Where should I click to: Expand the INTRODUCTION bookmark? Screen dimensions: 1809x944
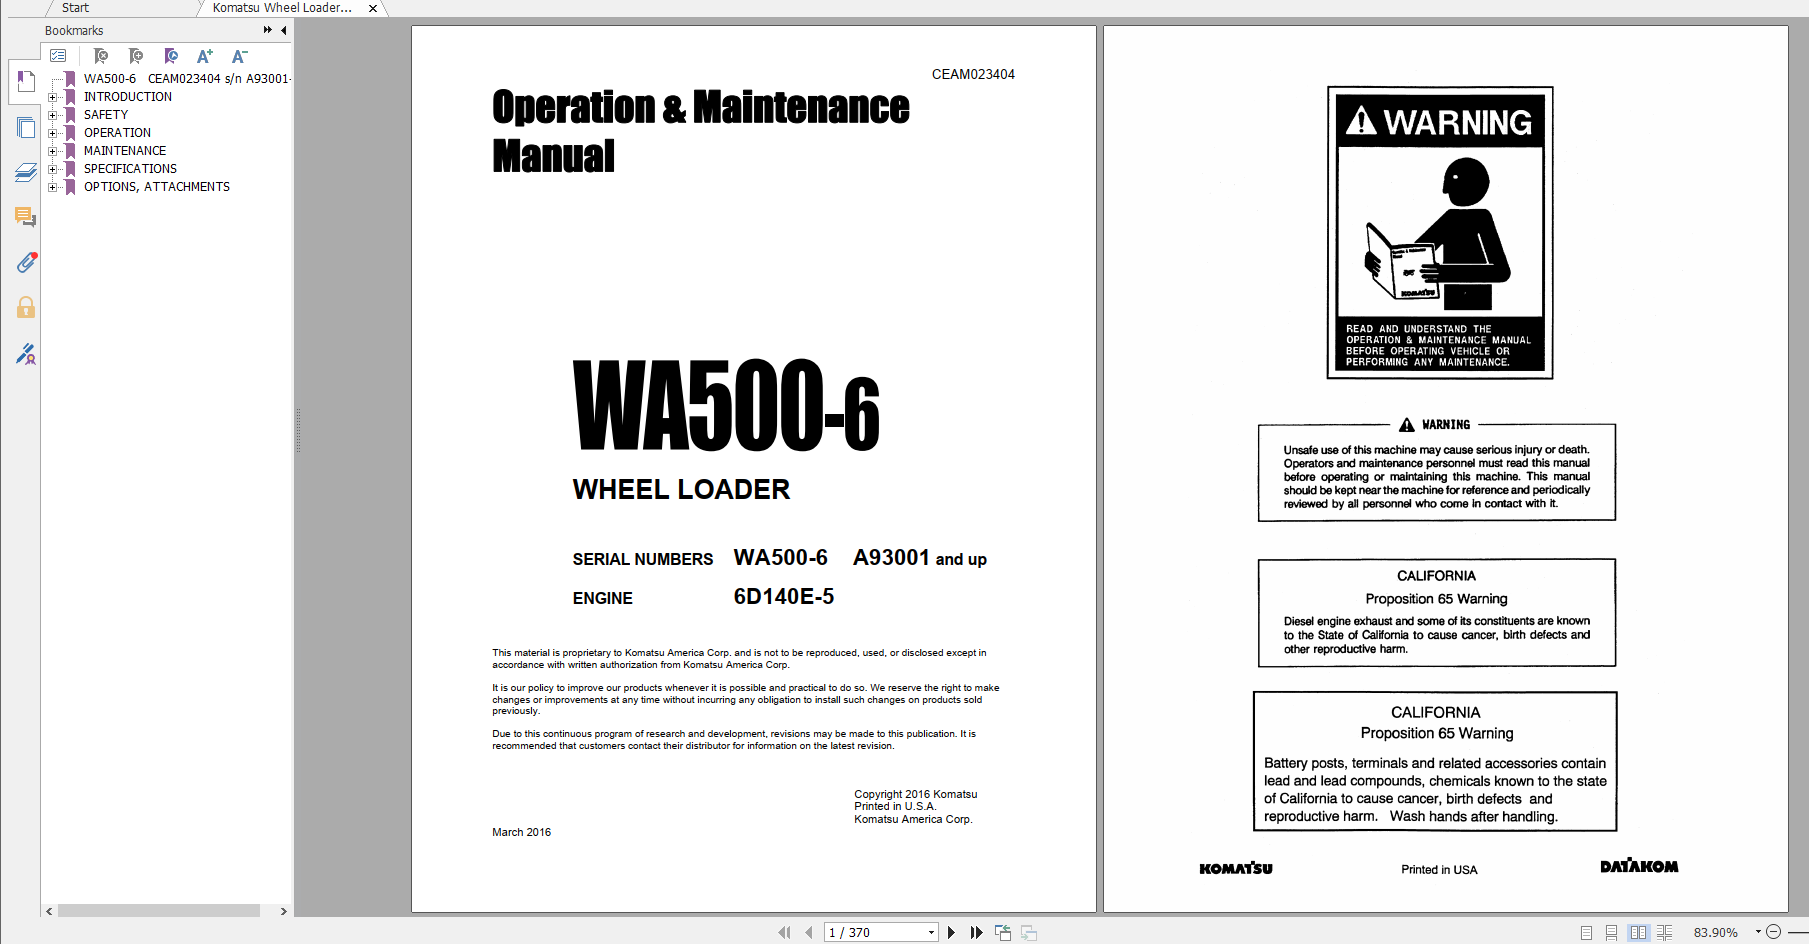(x=52, y=97)
